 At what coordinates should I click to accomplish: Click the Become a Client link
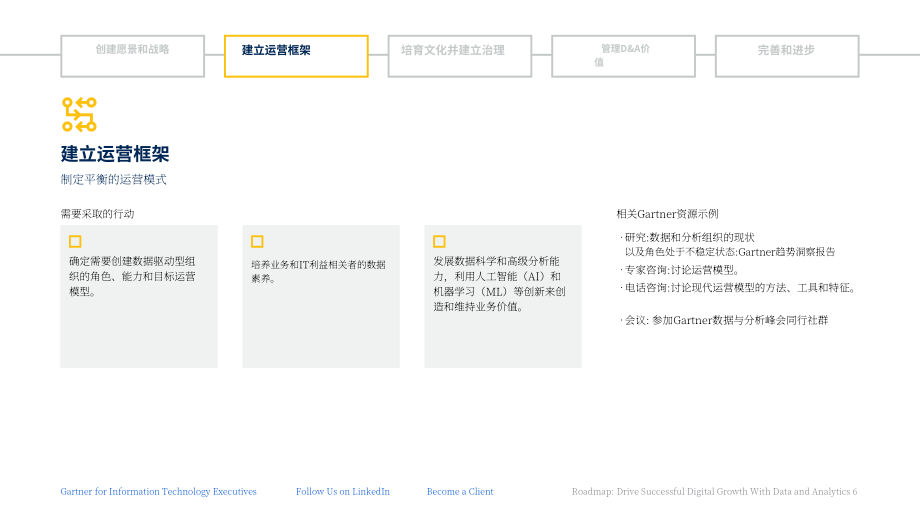point(460,492)
